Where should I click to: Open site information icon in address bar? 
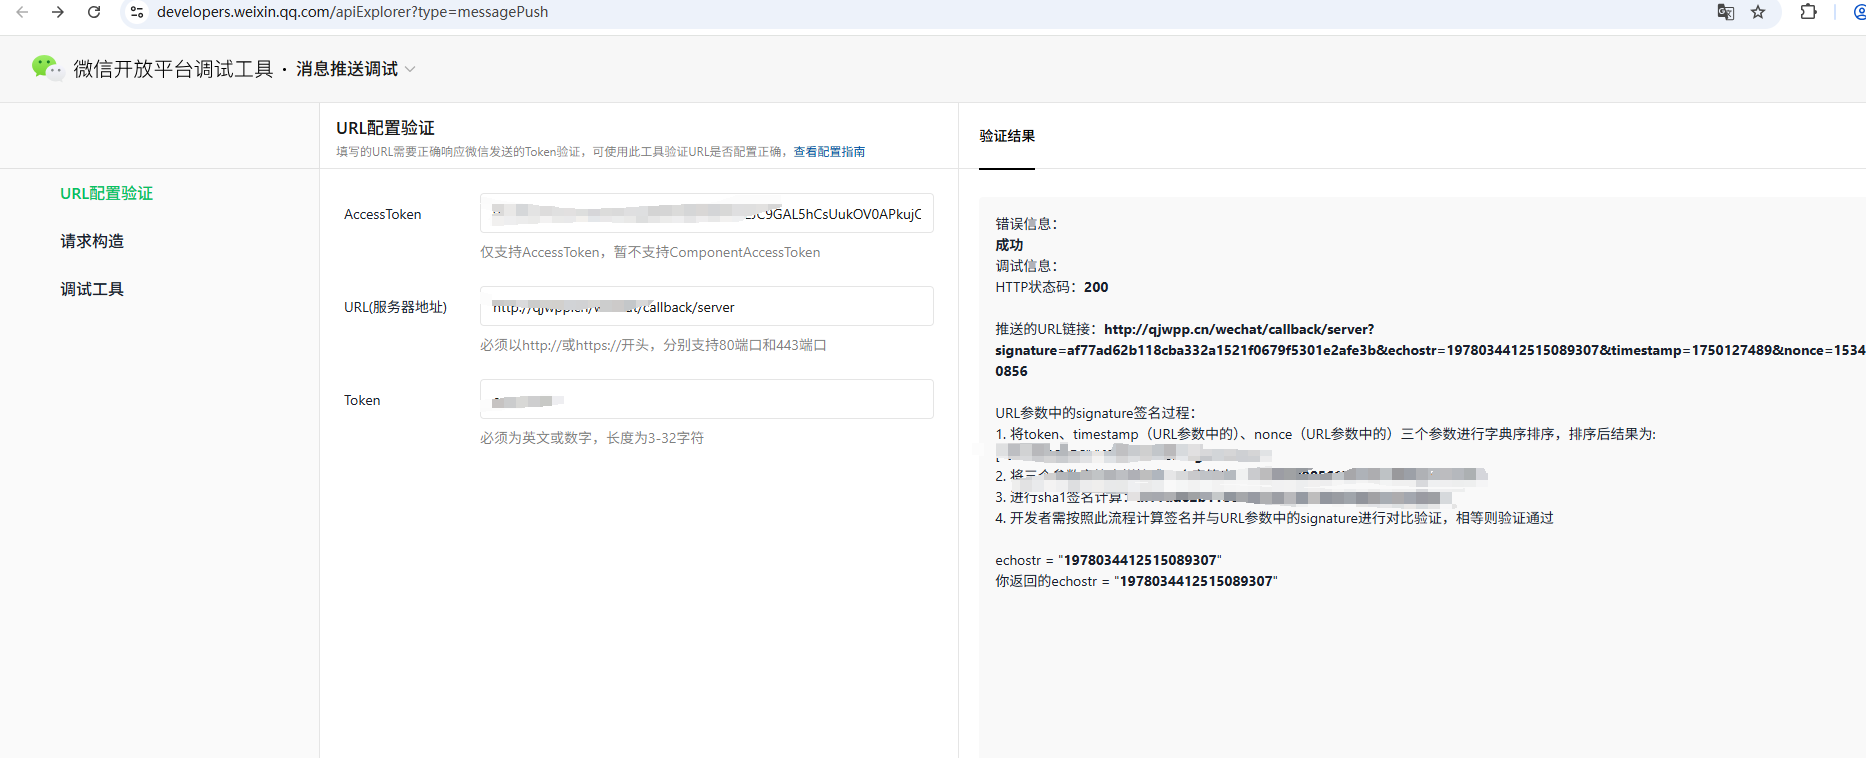[137, 12]
